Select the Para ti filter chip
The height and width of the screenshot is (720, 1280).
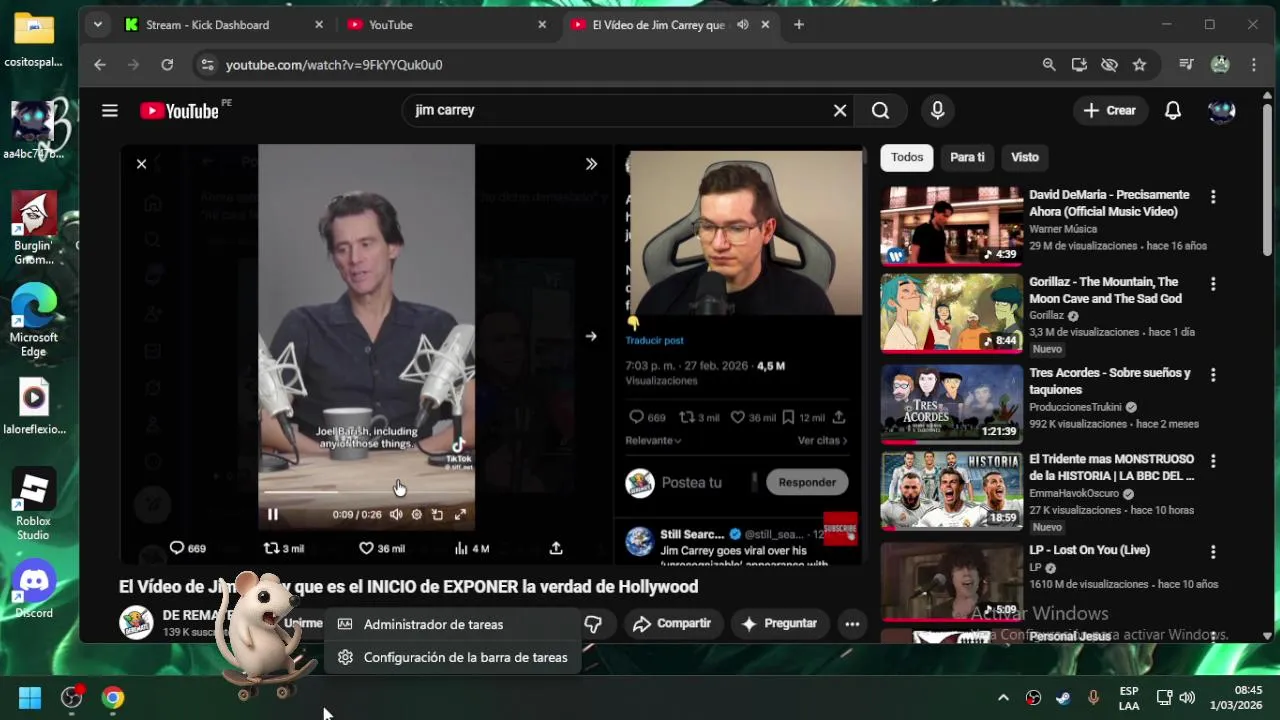967,157
